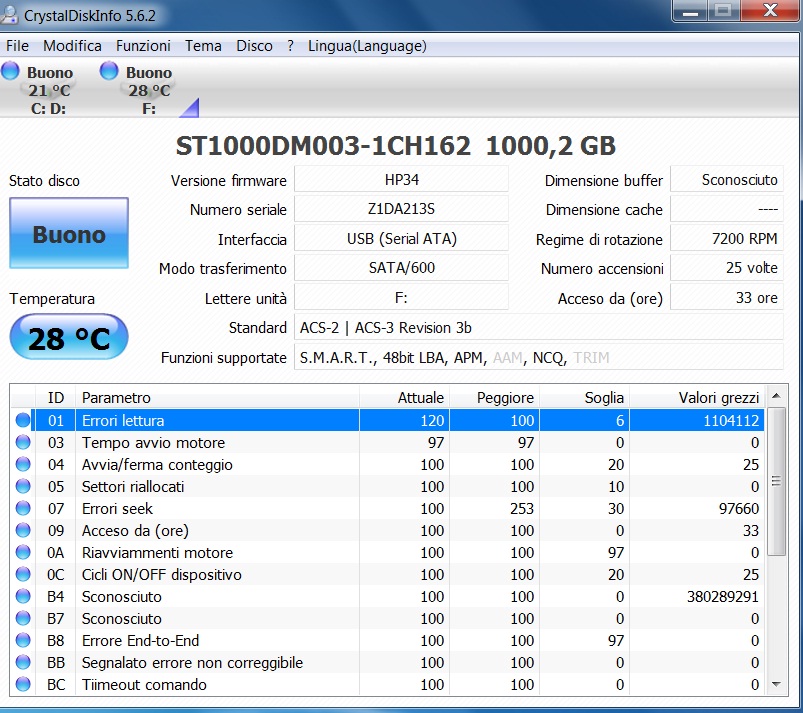Click the Numero accensioni 25 volte field
Image resolution: width=803 pixels, height=713 pixels.
[x=727, y=268]
